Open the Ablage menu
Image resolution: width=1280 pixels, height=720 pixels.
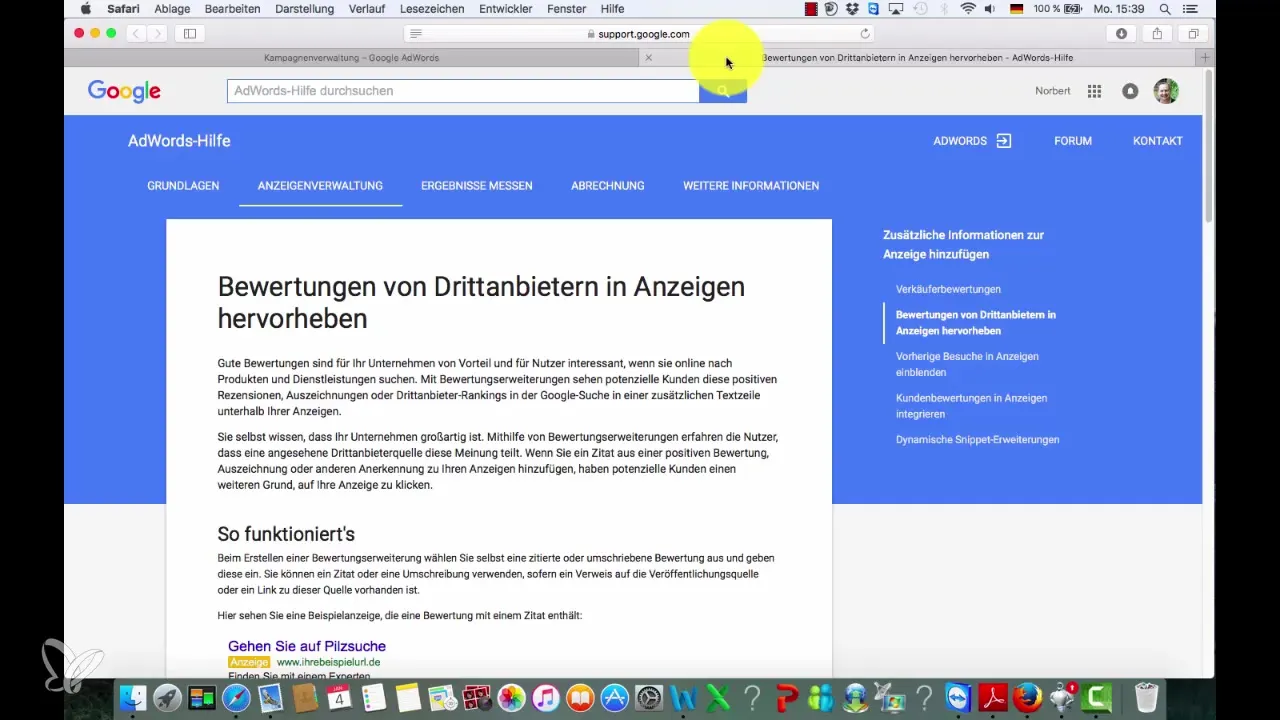171,9
